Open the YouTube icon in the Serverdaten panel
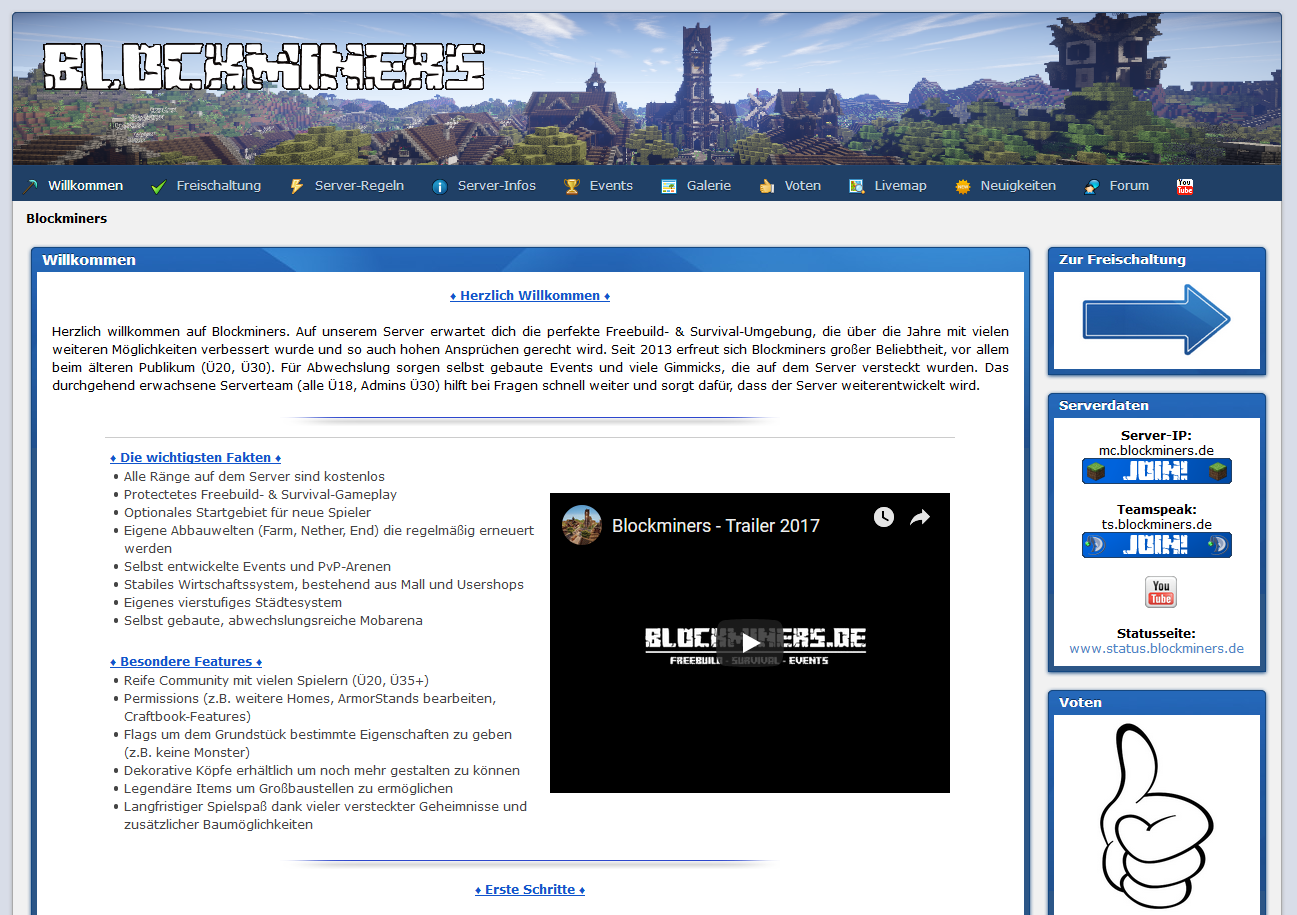 point(1161,592)
